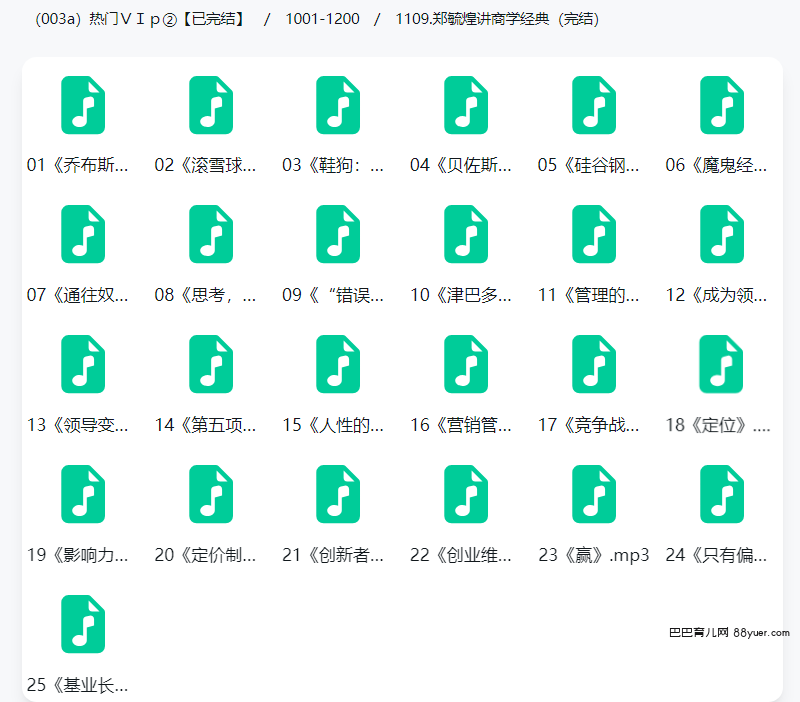Select file name 20《定价制...
This screenshot has width=800, height=702.
point(205,555)
